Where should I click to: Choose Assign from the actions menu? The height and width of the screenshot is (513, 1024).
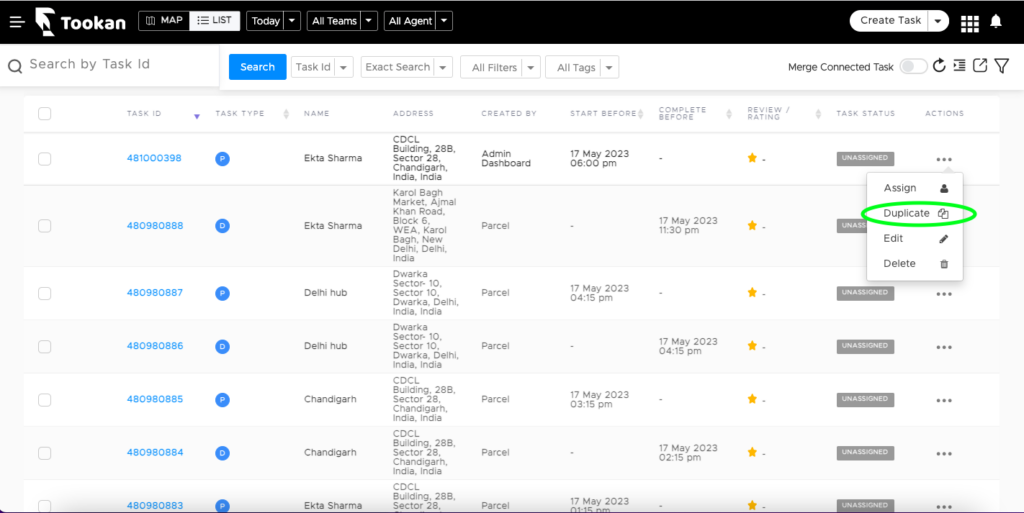coord(915,188)
